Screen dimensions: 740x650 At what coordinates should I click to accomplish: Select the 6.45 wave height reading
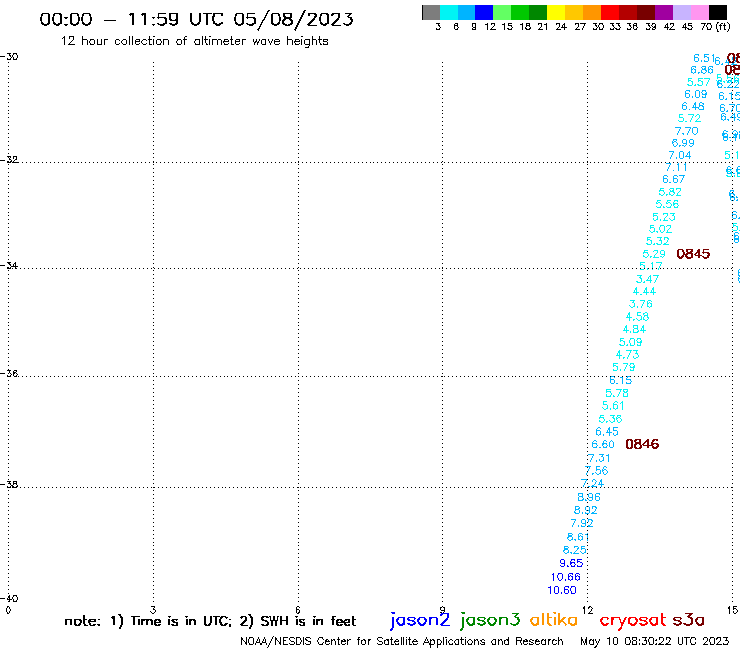[606, 431]
